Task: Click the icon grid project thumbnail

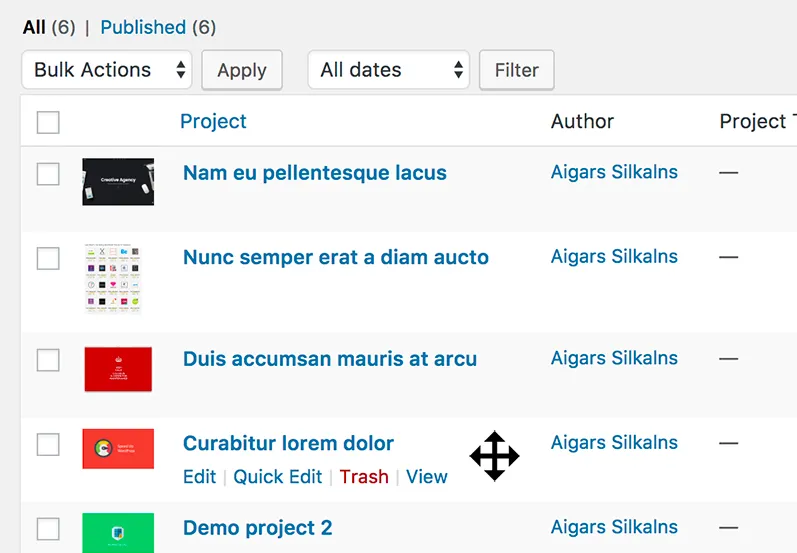Action: 118,279
